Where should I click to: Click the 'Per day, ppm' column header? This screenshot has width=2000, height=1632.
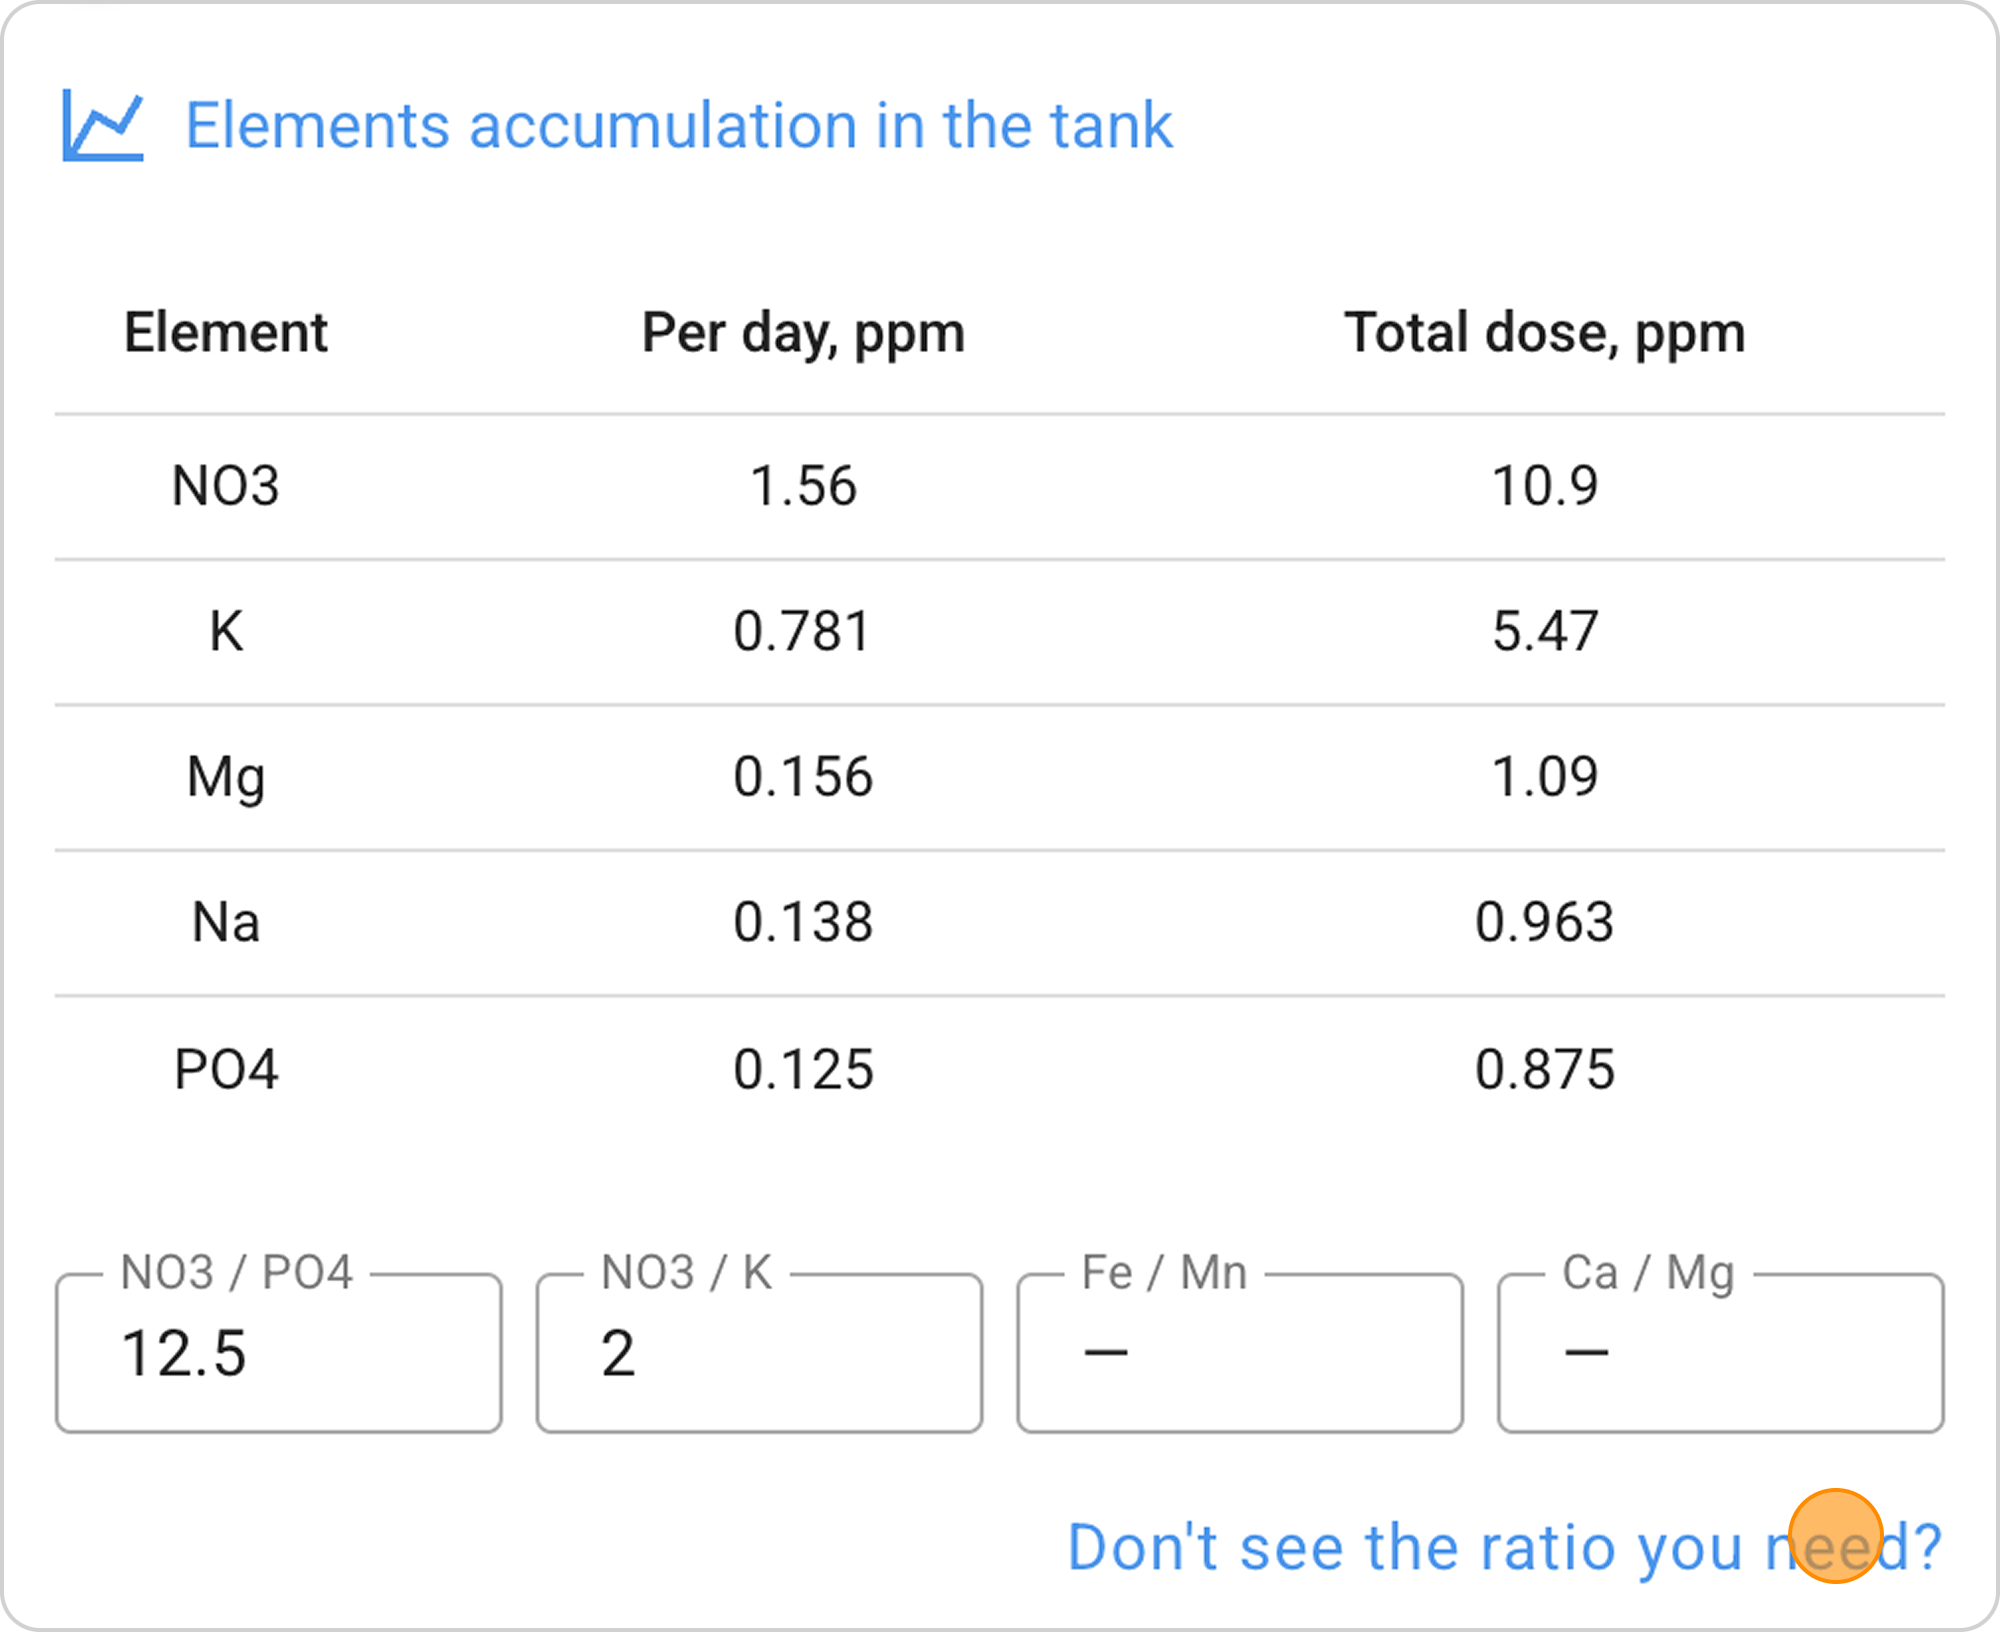click(x=803, y=332)
